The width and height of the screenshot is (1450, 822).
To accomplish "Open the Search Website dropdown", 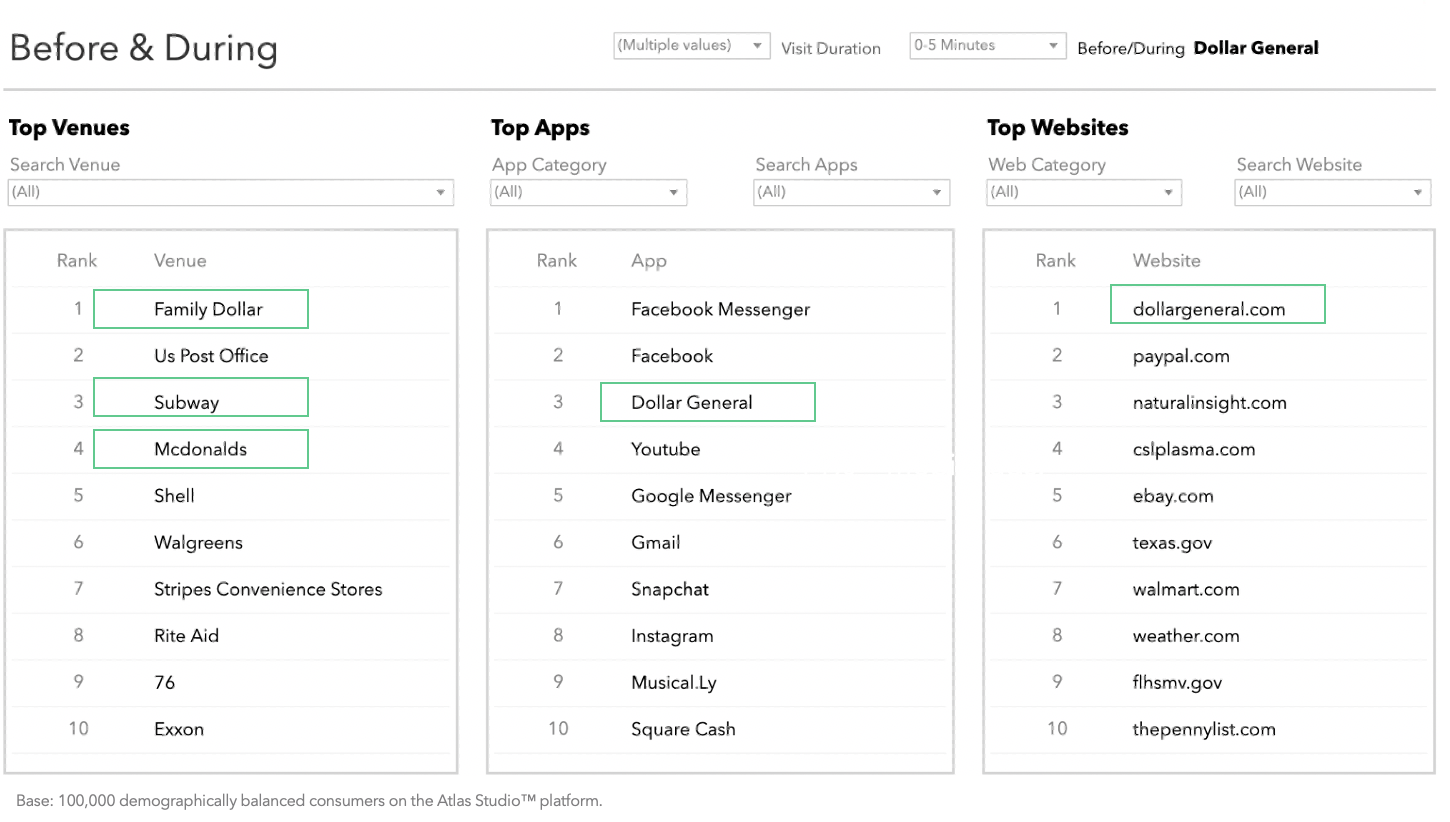I will click(x=1332, y=192).
